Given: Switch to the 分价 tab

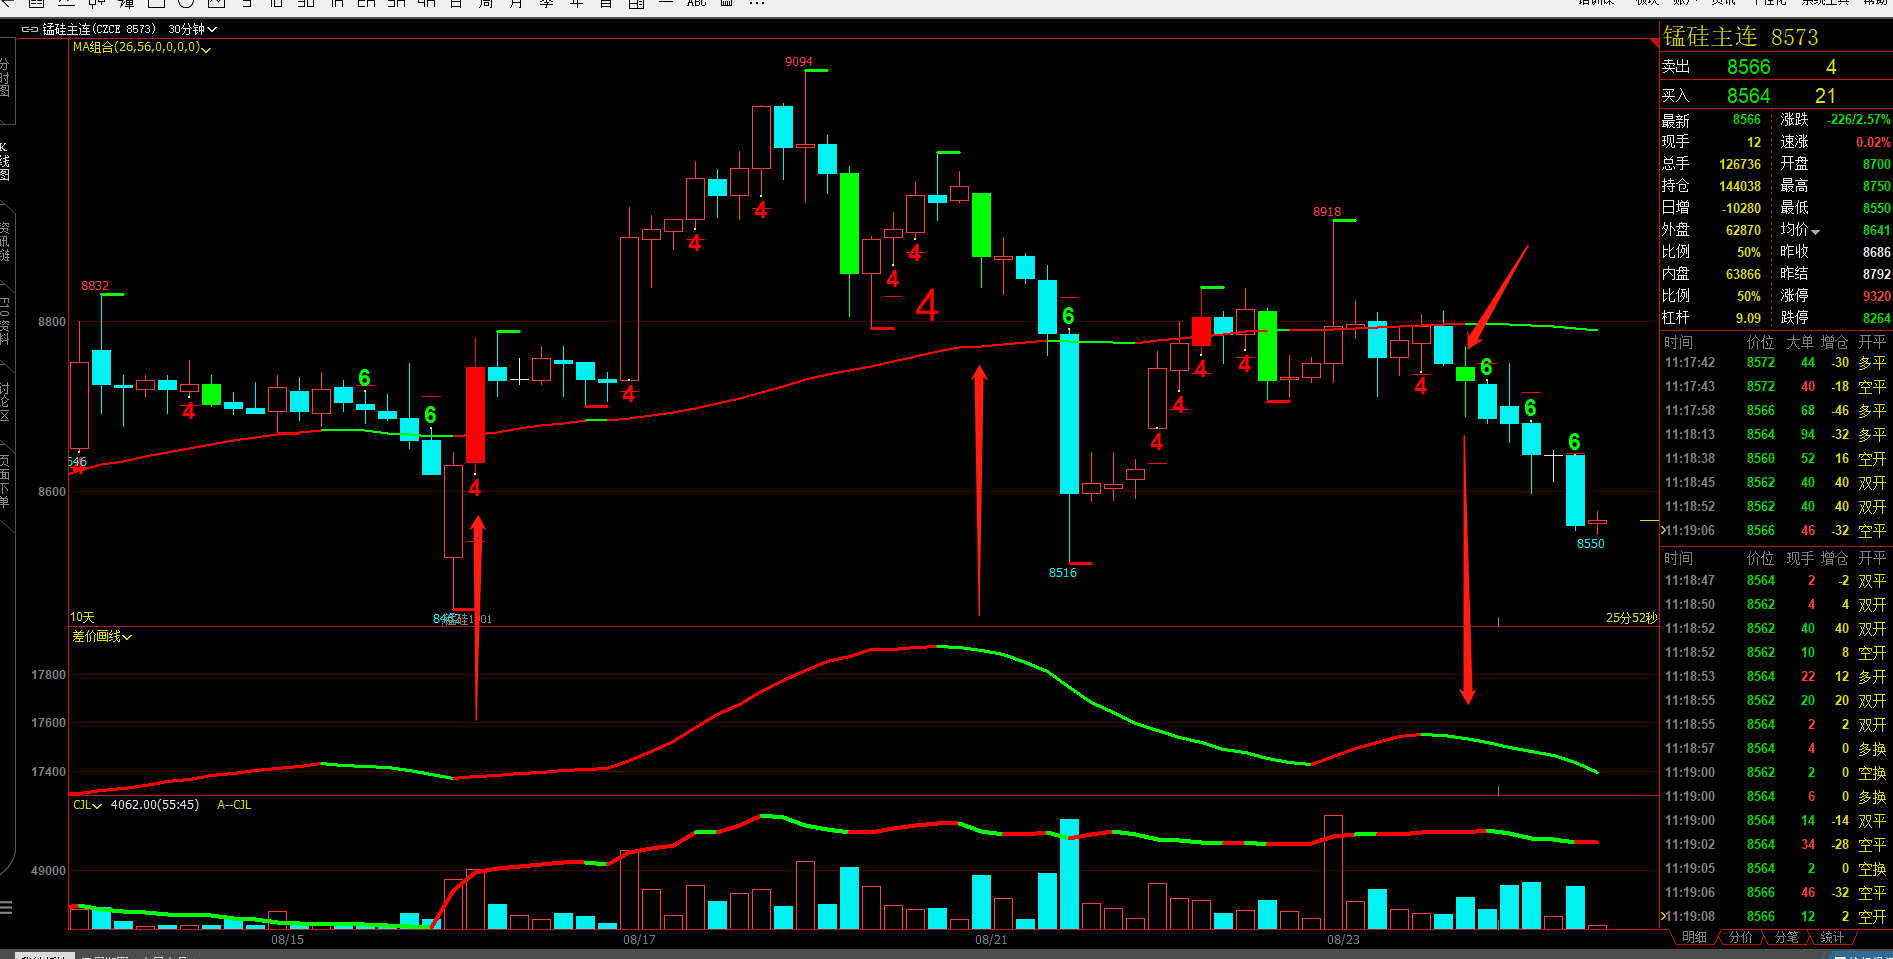Looking at the screenshot, I should pyautogui.click(x=1741, y=938).
